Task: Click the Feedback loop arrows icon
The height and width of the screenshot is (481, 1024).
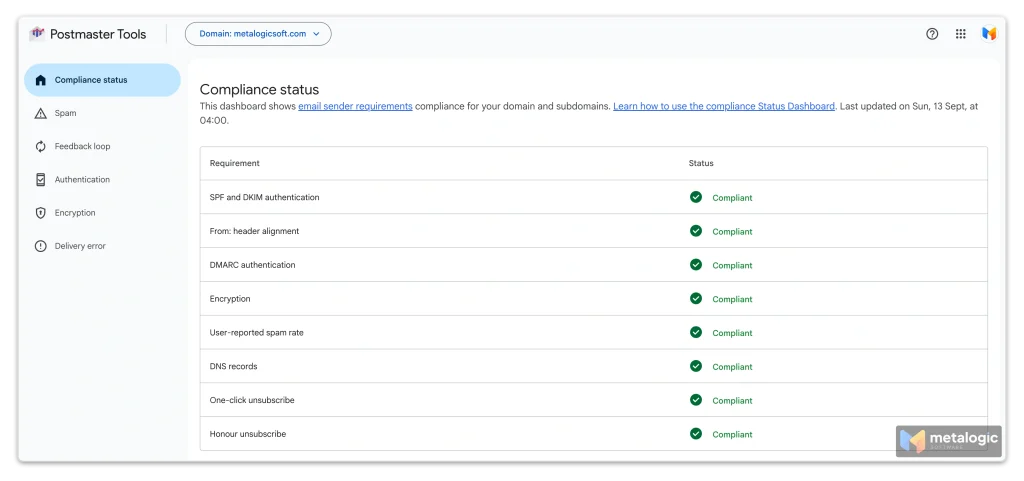Action: coord(40,147)
